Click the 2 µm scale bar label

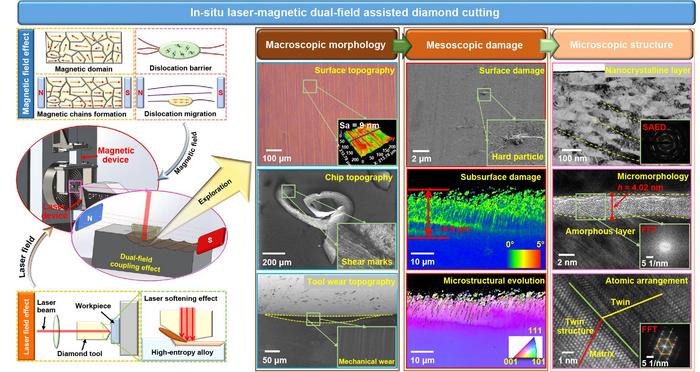tap(421, 159)
